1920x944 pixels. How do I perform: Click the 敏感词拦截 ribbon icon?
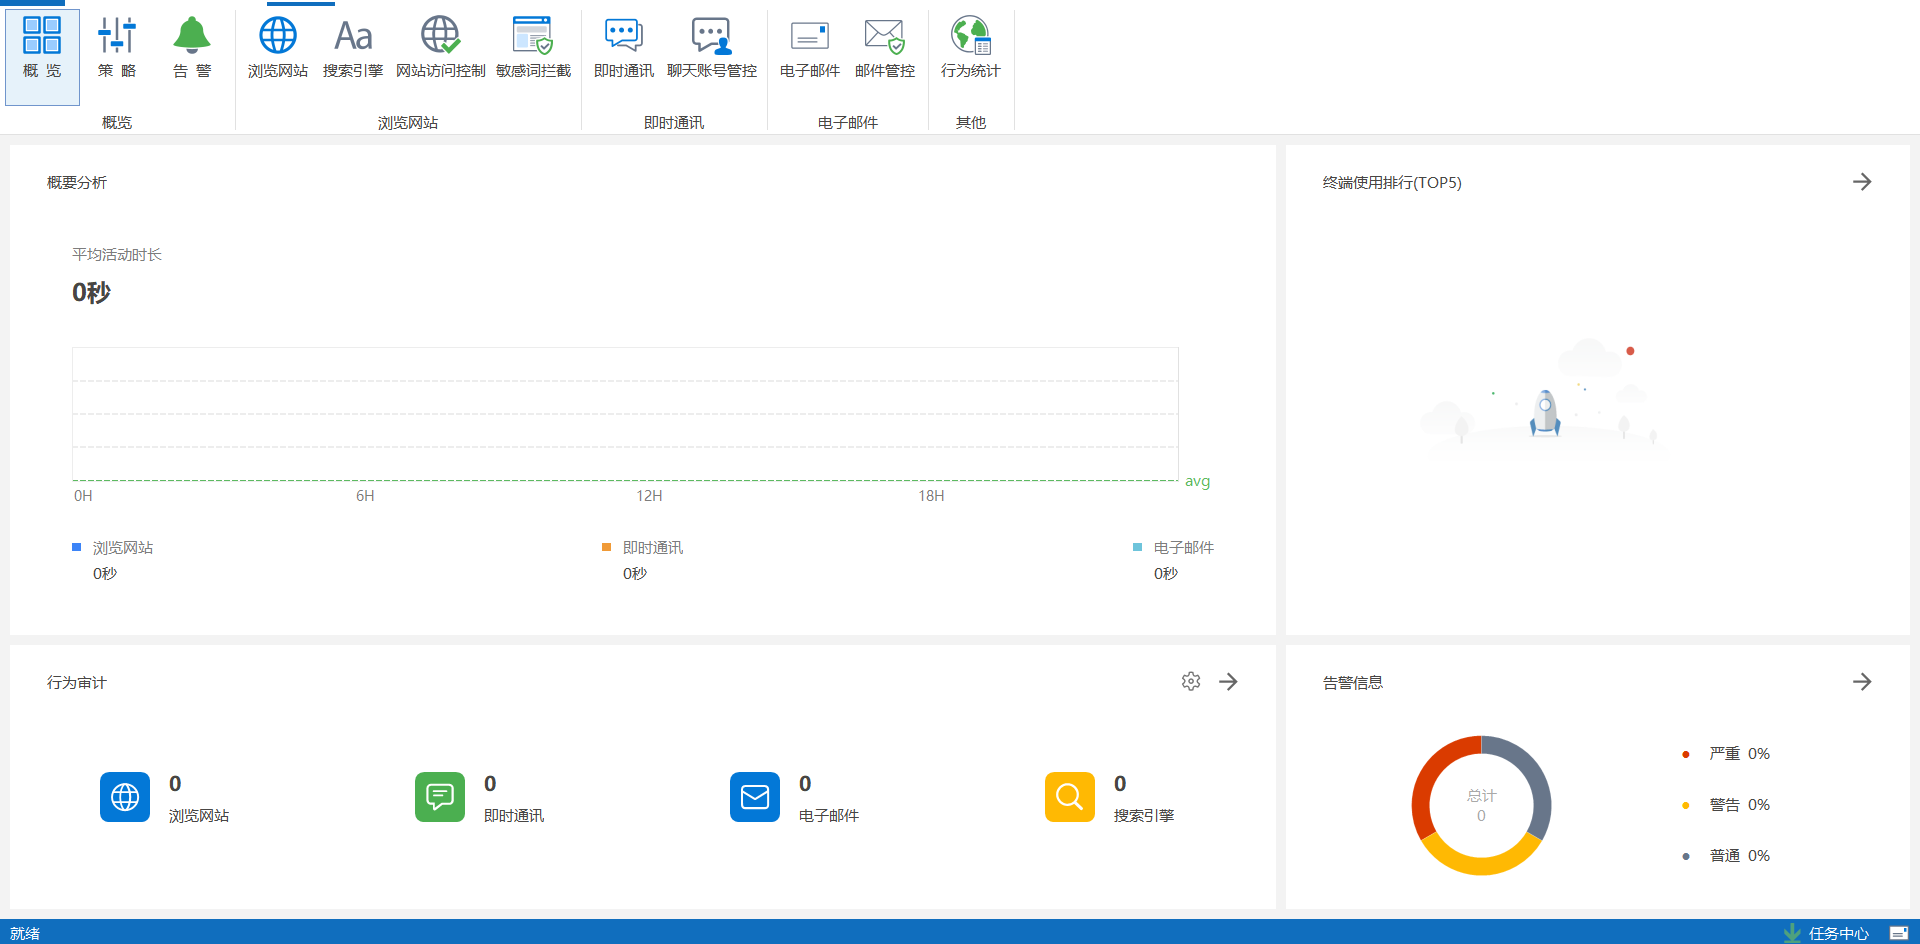coord(533,48)
